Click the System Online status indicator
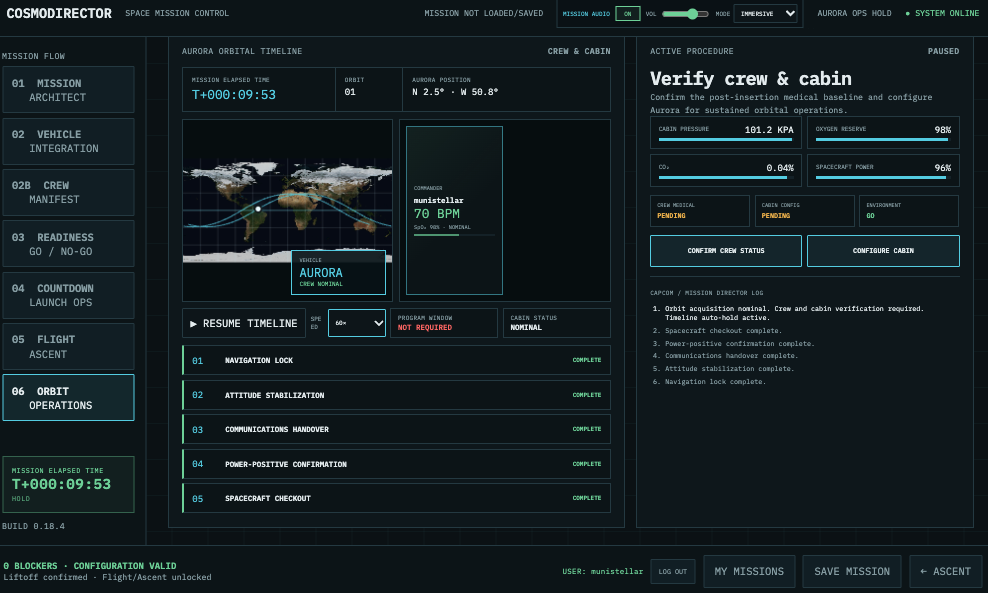The height and width of the screenshot is (593, 988). click(x=942, y=13)
